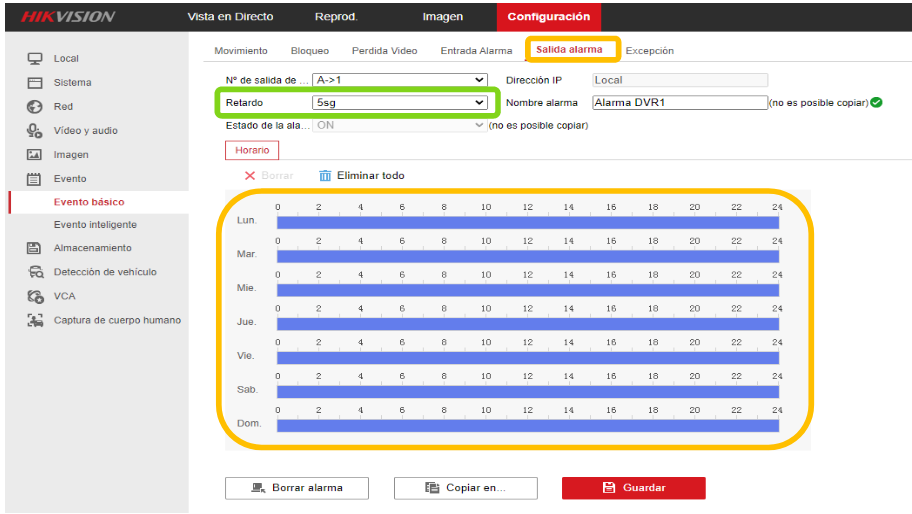The image size is (912, 514).
Task: Open Almacenamiento disk icon
Action: coord(34,248)
